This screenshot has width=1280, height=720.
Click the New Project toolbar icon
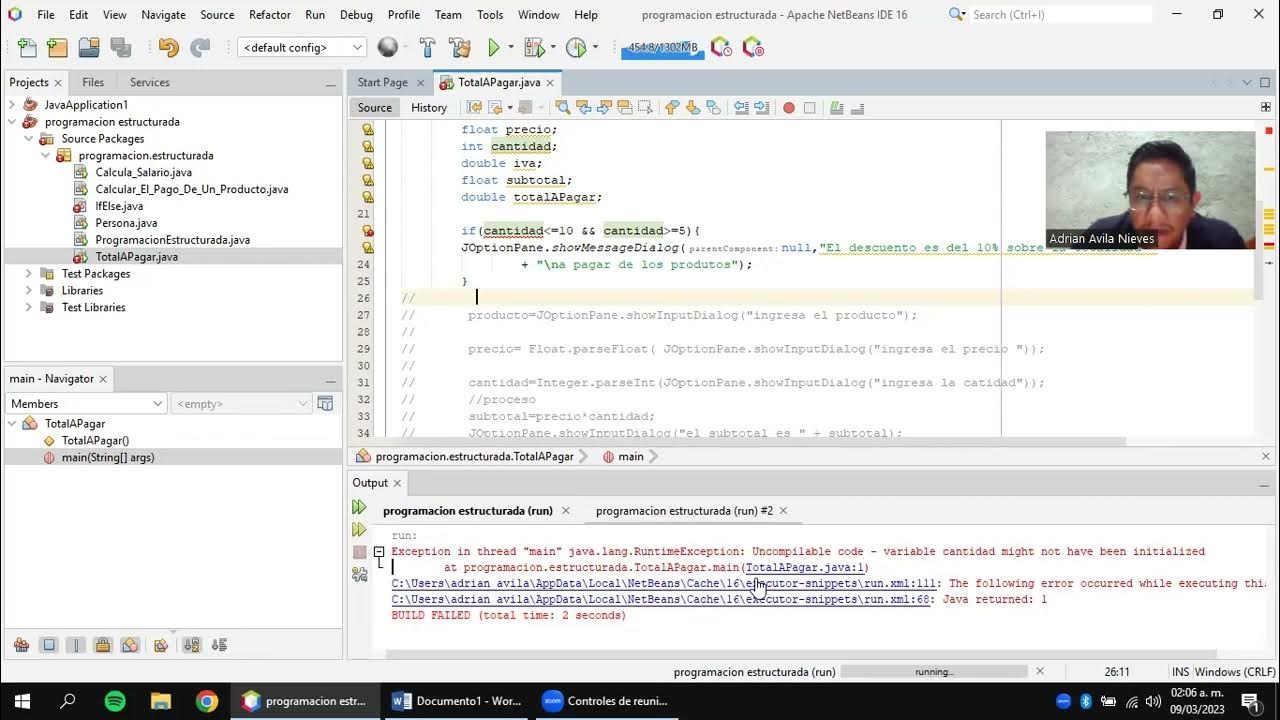click(x=58, y=47)
